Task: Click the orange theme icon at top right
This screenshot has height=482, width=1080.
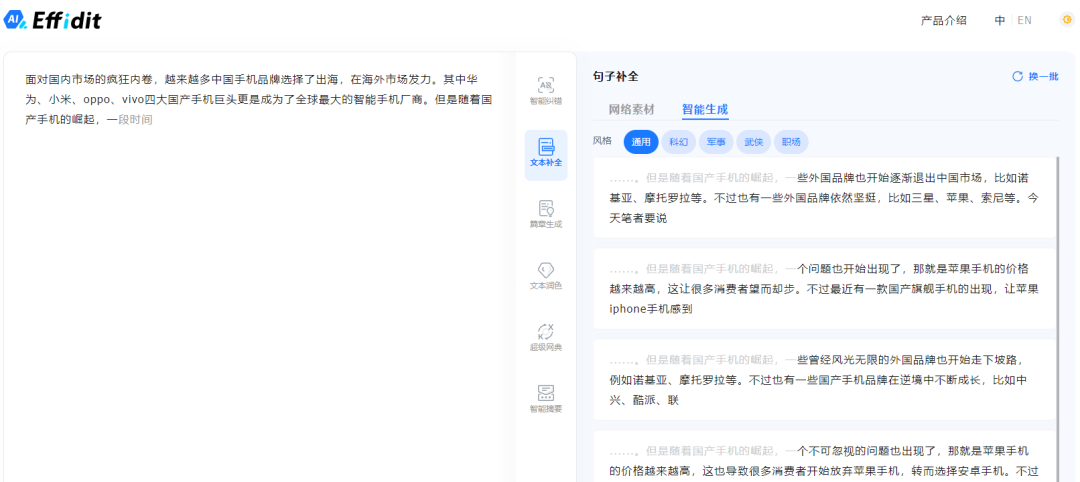Action: 1066,20
